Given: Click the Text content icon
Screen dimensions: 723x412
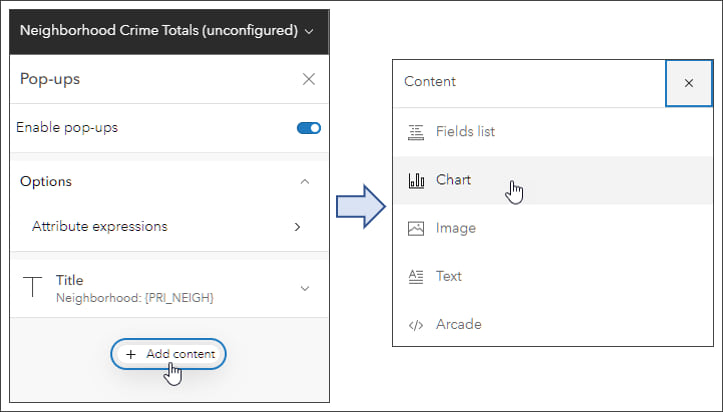Looking at the screenshot, I should [x=417, y=276].
